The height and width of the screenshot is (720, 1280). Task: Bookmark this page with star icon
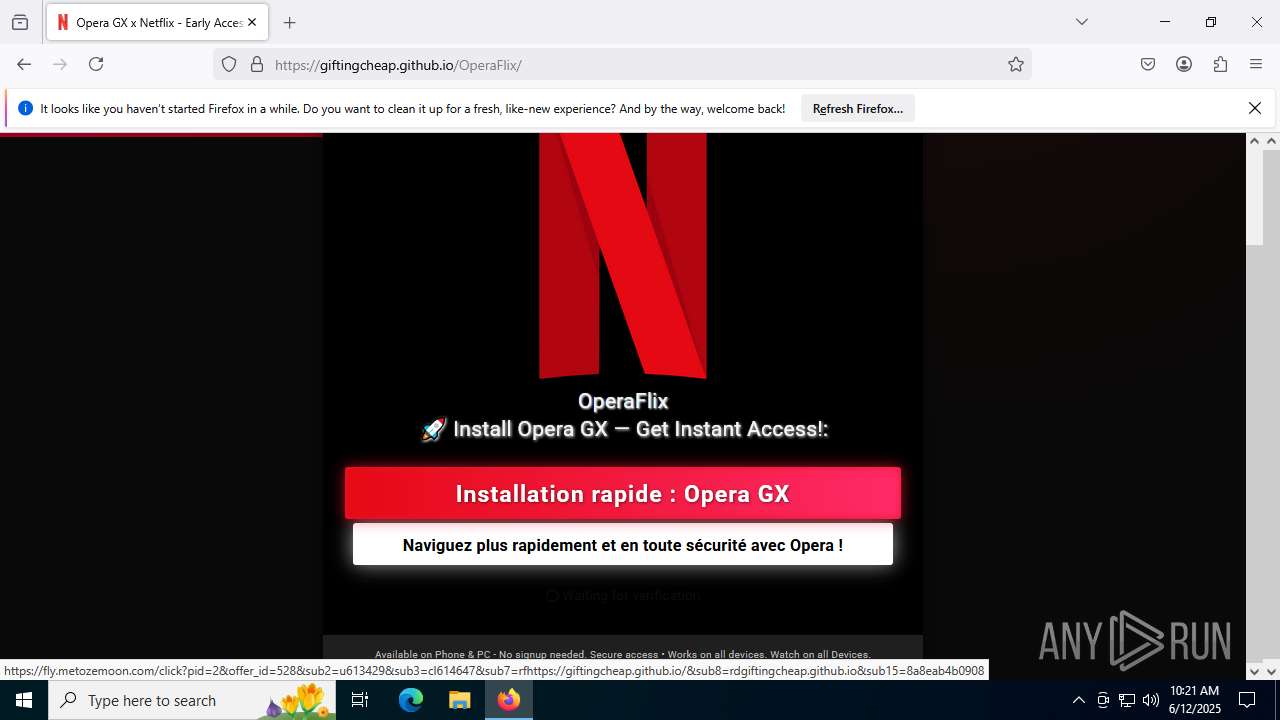click(x=1016, y=64)
